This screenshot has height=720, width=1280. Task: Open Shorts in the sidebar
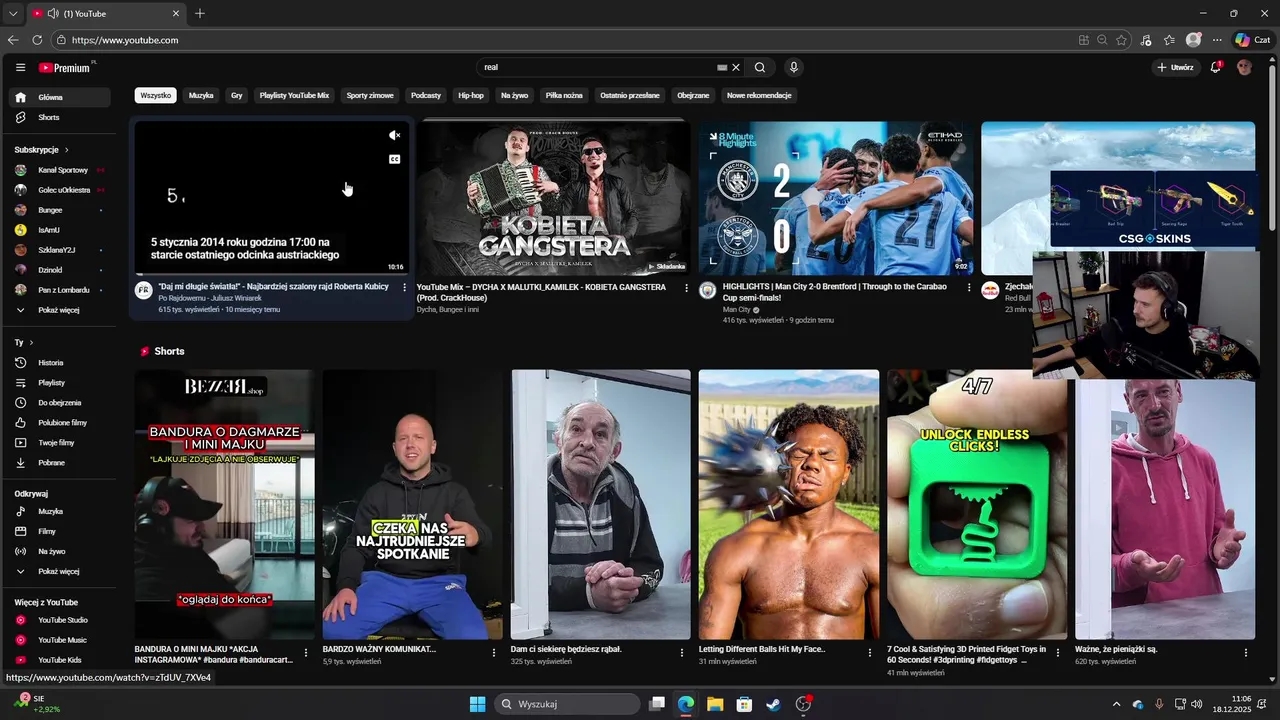coord(62,117)
